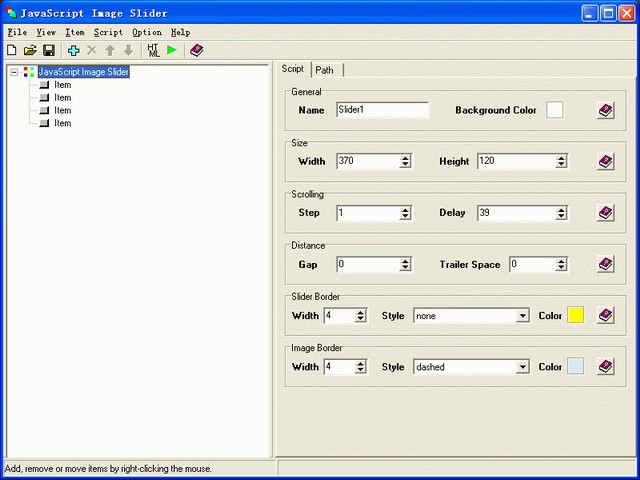Click the Save floppy disk icon

48,50
